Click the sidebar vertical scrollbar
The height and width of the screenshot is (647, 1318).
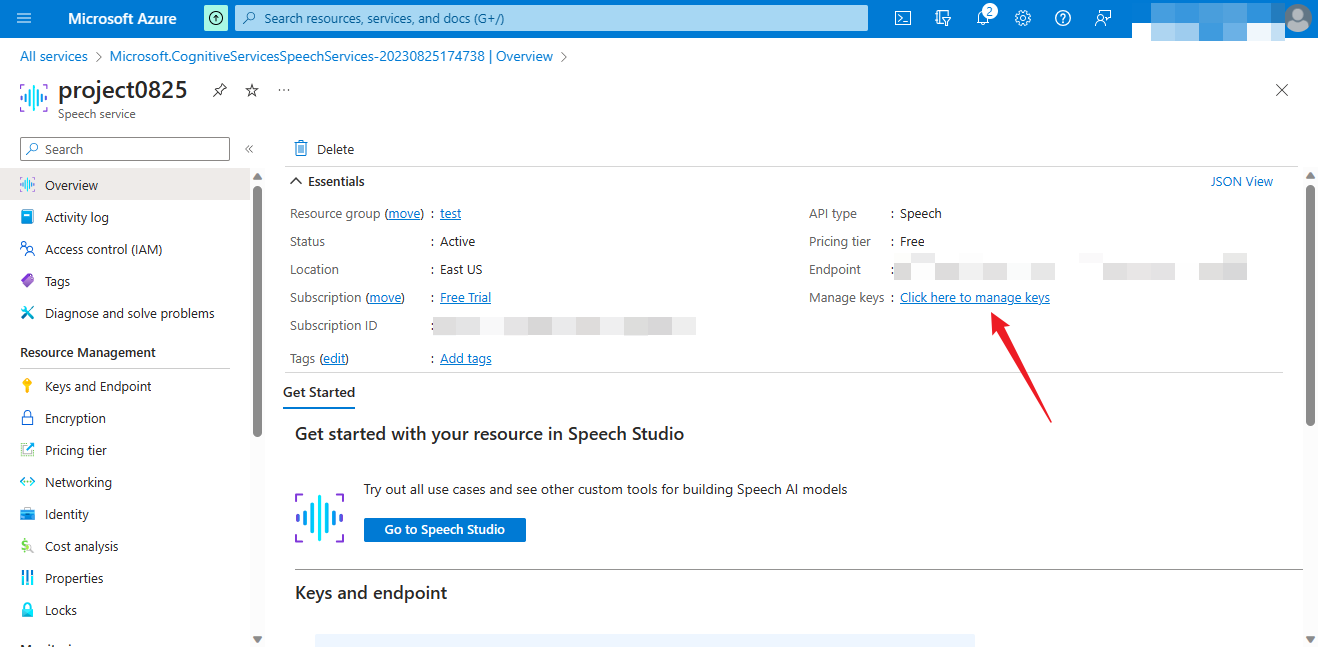pyautogui.click(x=257, y=310)
